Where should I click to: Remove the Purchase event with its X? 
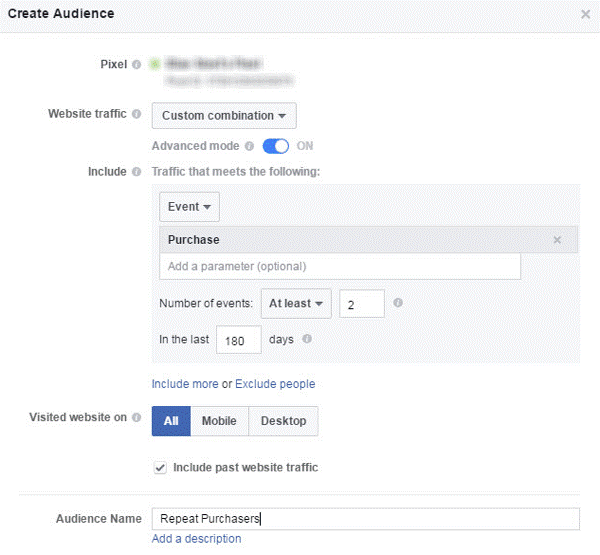557,240
